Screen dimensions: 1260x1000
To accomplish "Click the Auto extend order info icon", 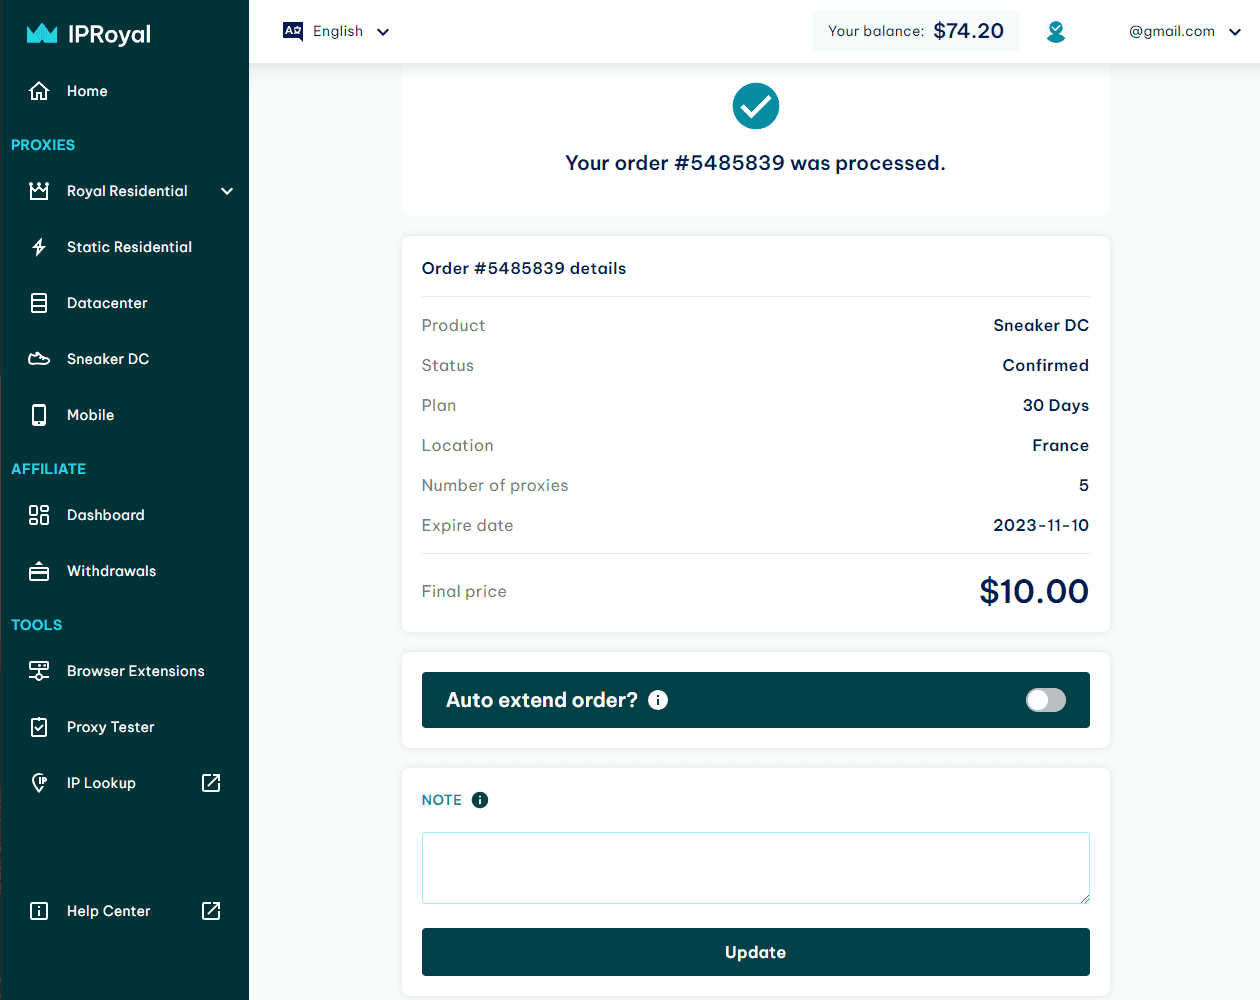I will pyautogui.click(x=658, y=700).
